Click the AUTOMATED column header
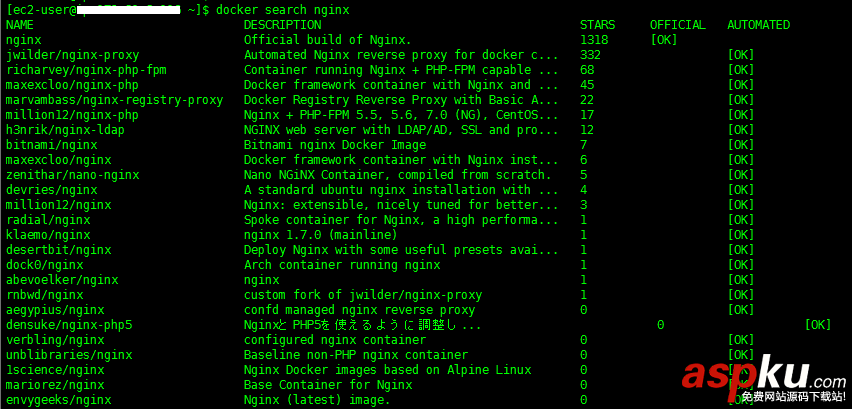Image resolution: width=852 pixels, height=409 pixels. [x=758, y=25]
